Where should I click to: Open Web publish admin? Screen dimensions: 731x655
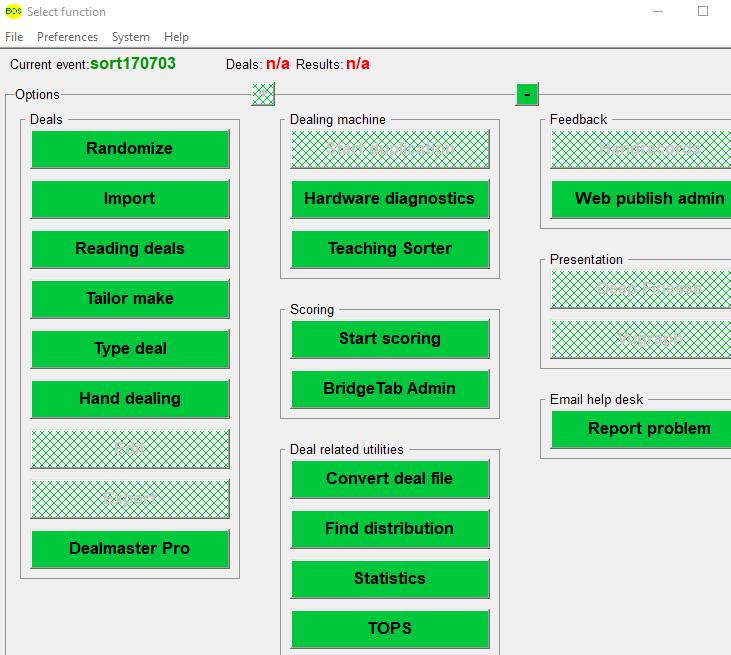(641, 199)
